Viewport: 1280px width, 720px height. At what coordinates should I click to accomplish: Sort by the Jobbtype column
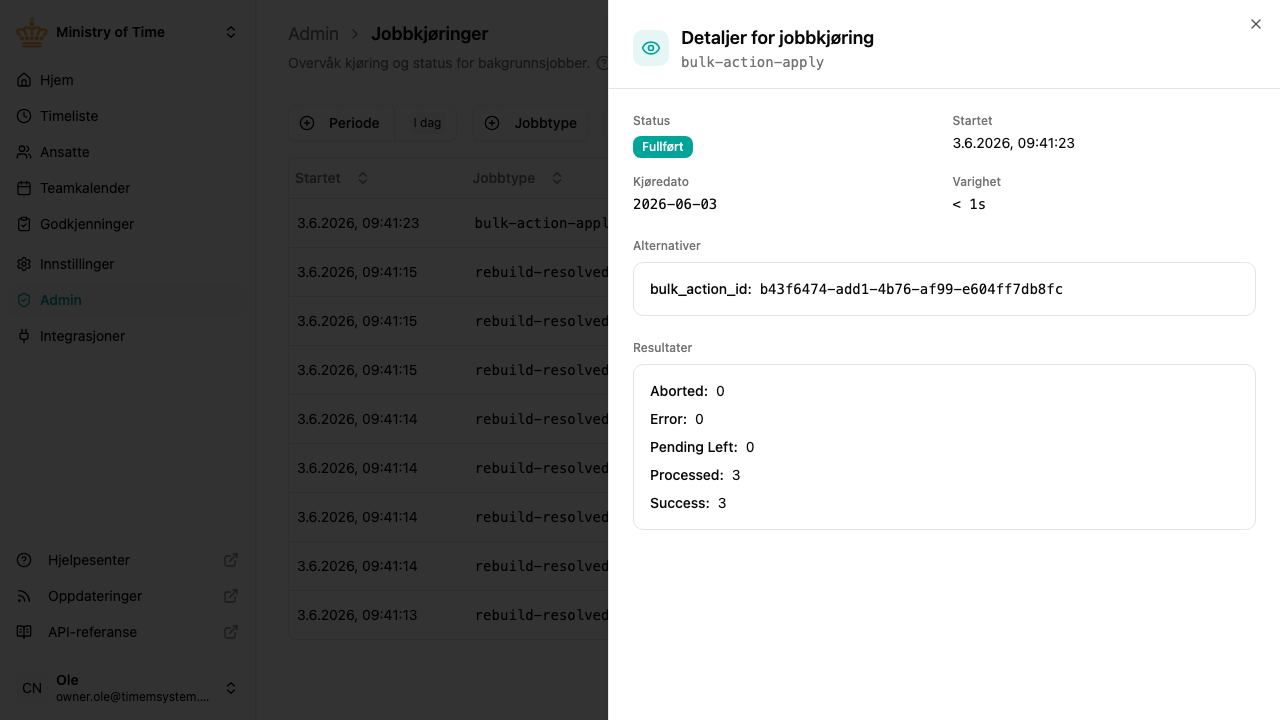pos(518,178)
